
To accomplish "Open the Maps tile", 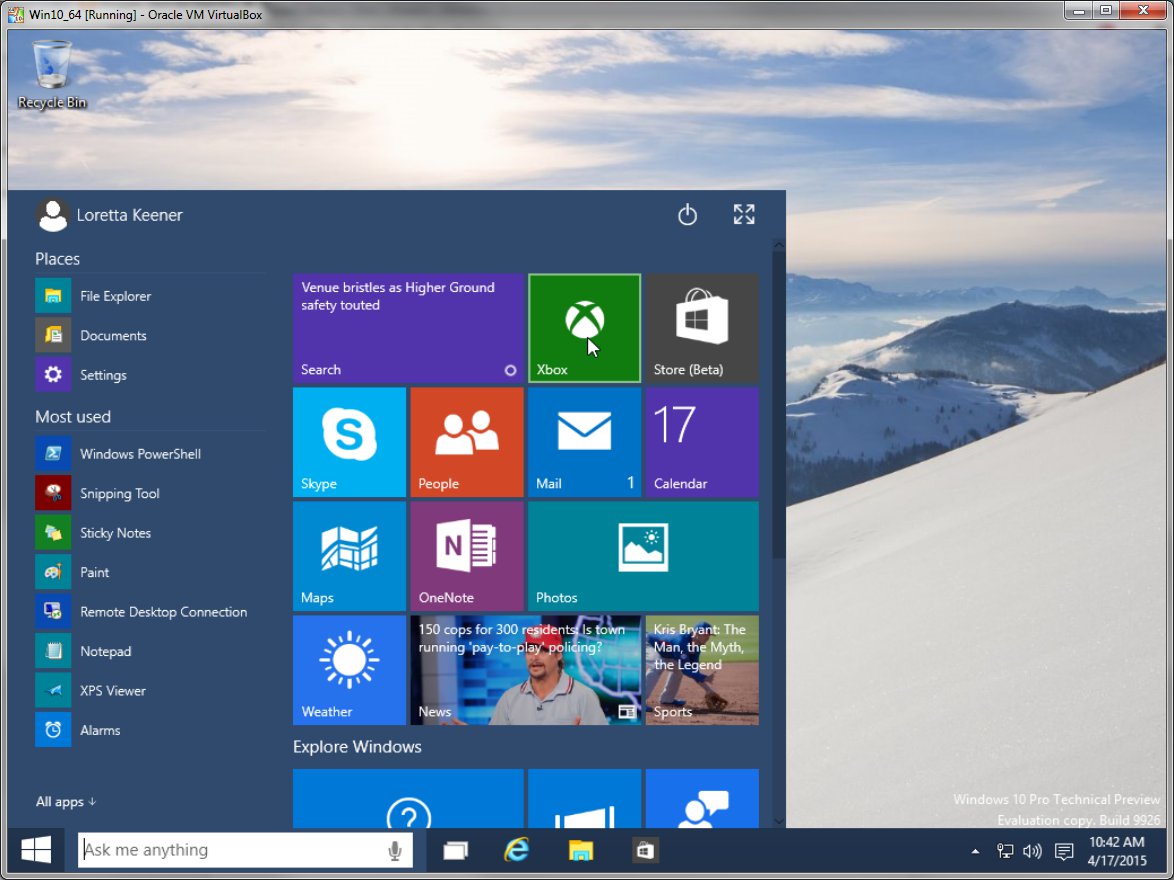I will pyautogui.click(x=349, y=556).
